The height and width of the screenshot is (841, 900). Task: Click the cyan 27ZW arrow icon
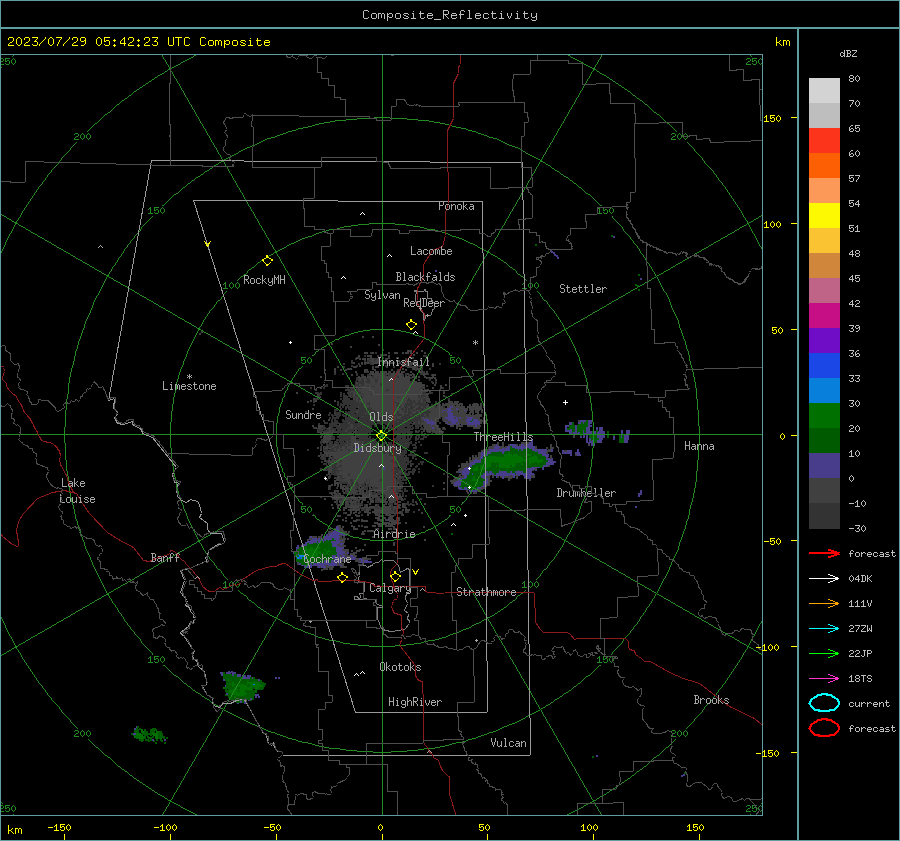(x=824, y=629)
